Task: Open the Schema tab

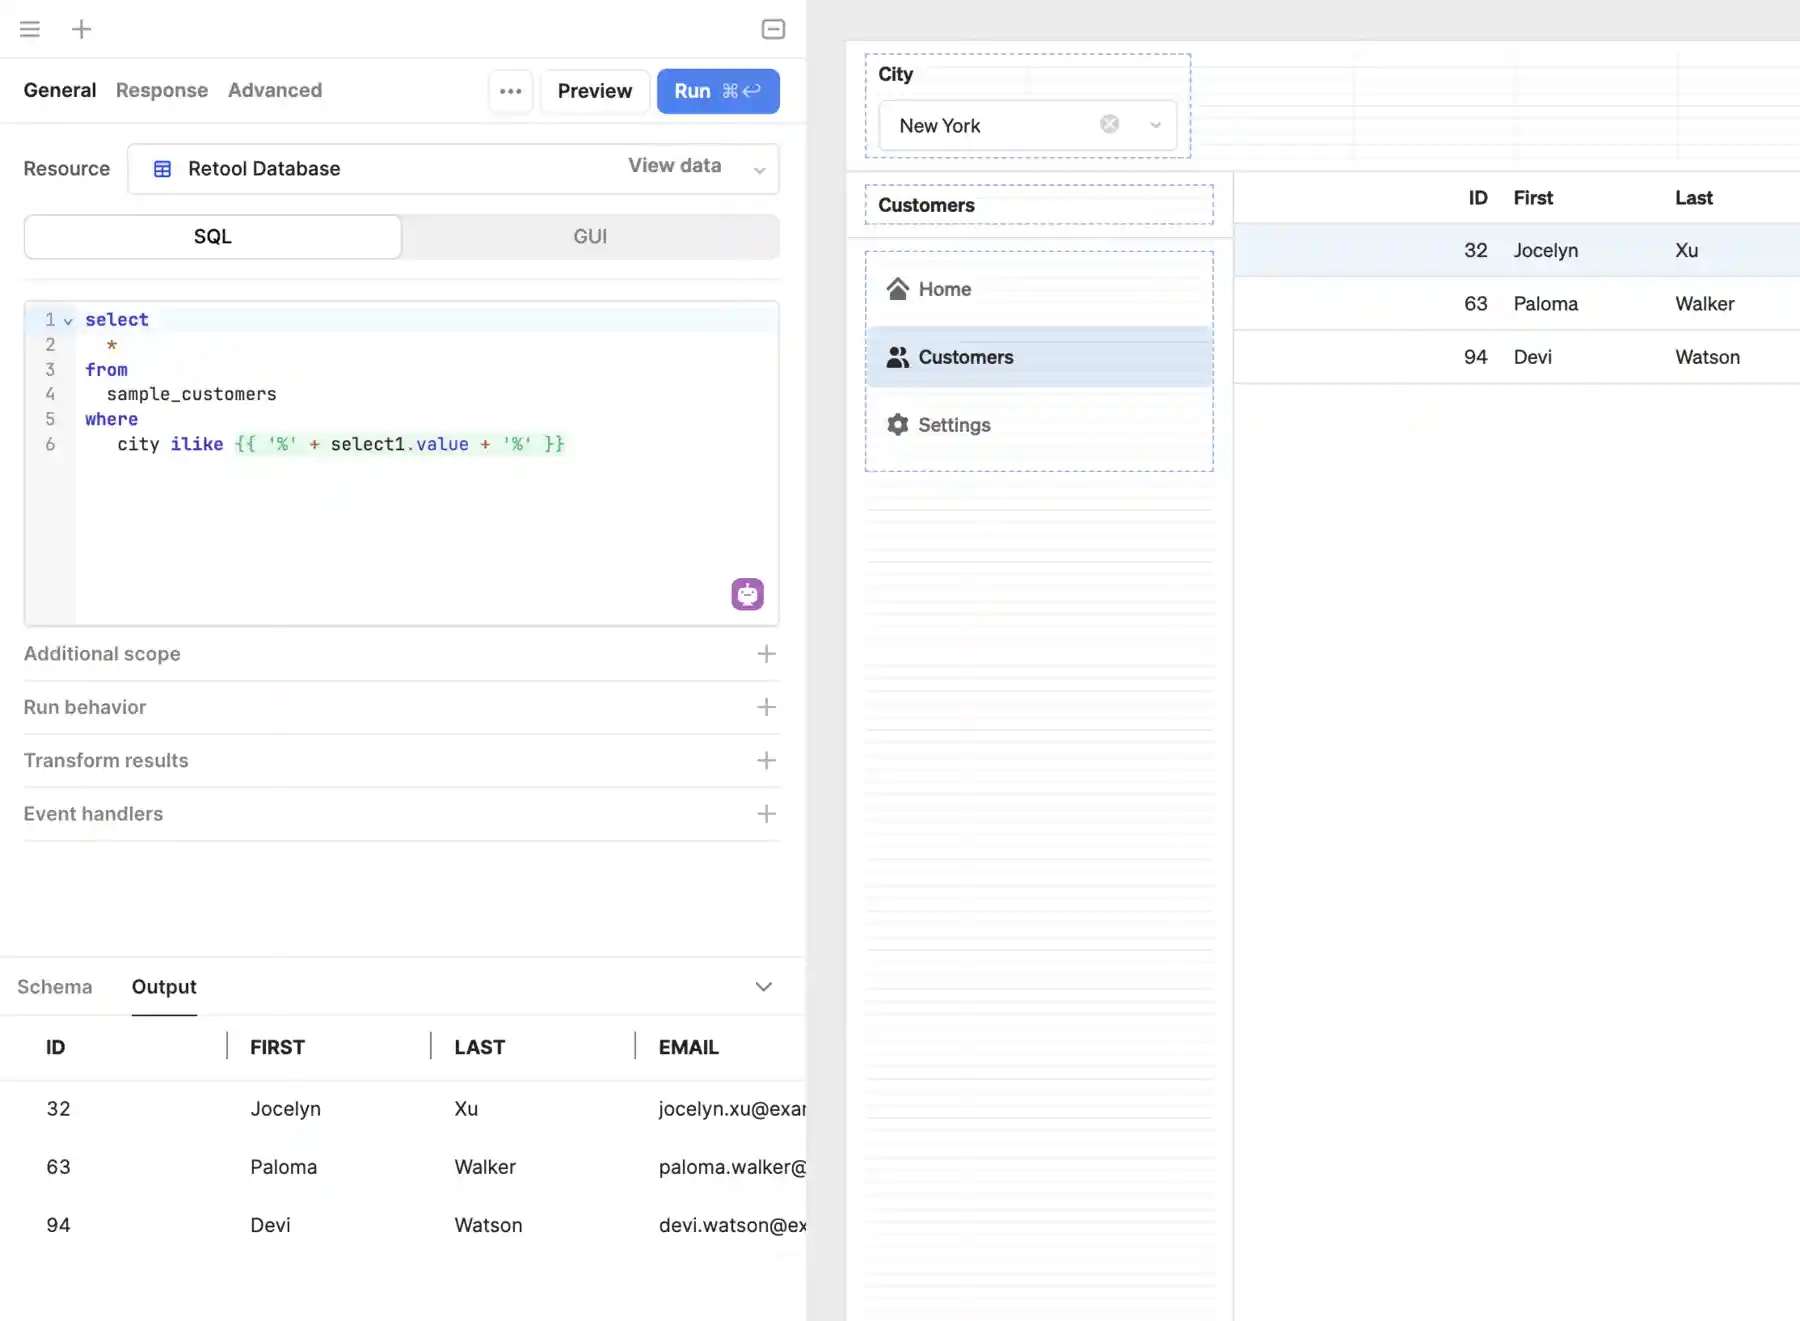Action: click(55, 987)
